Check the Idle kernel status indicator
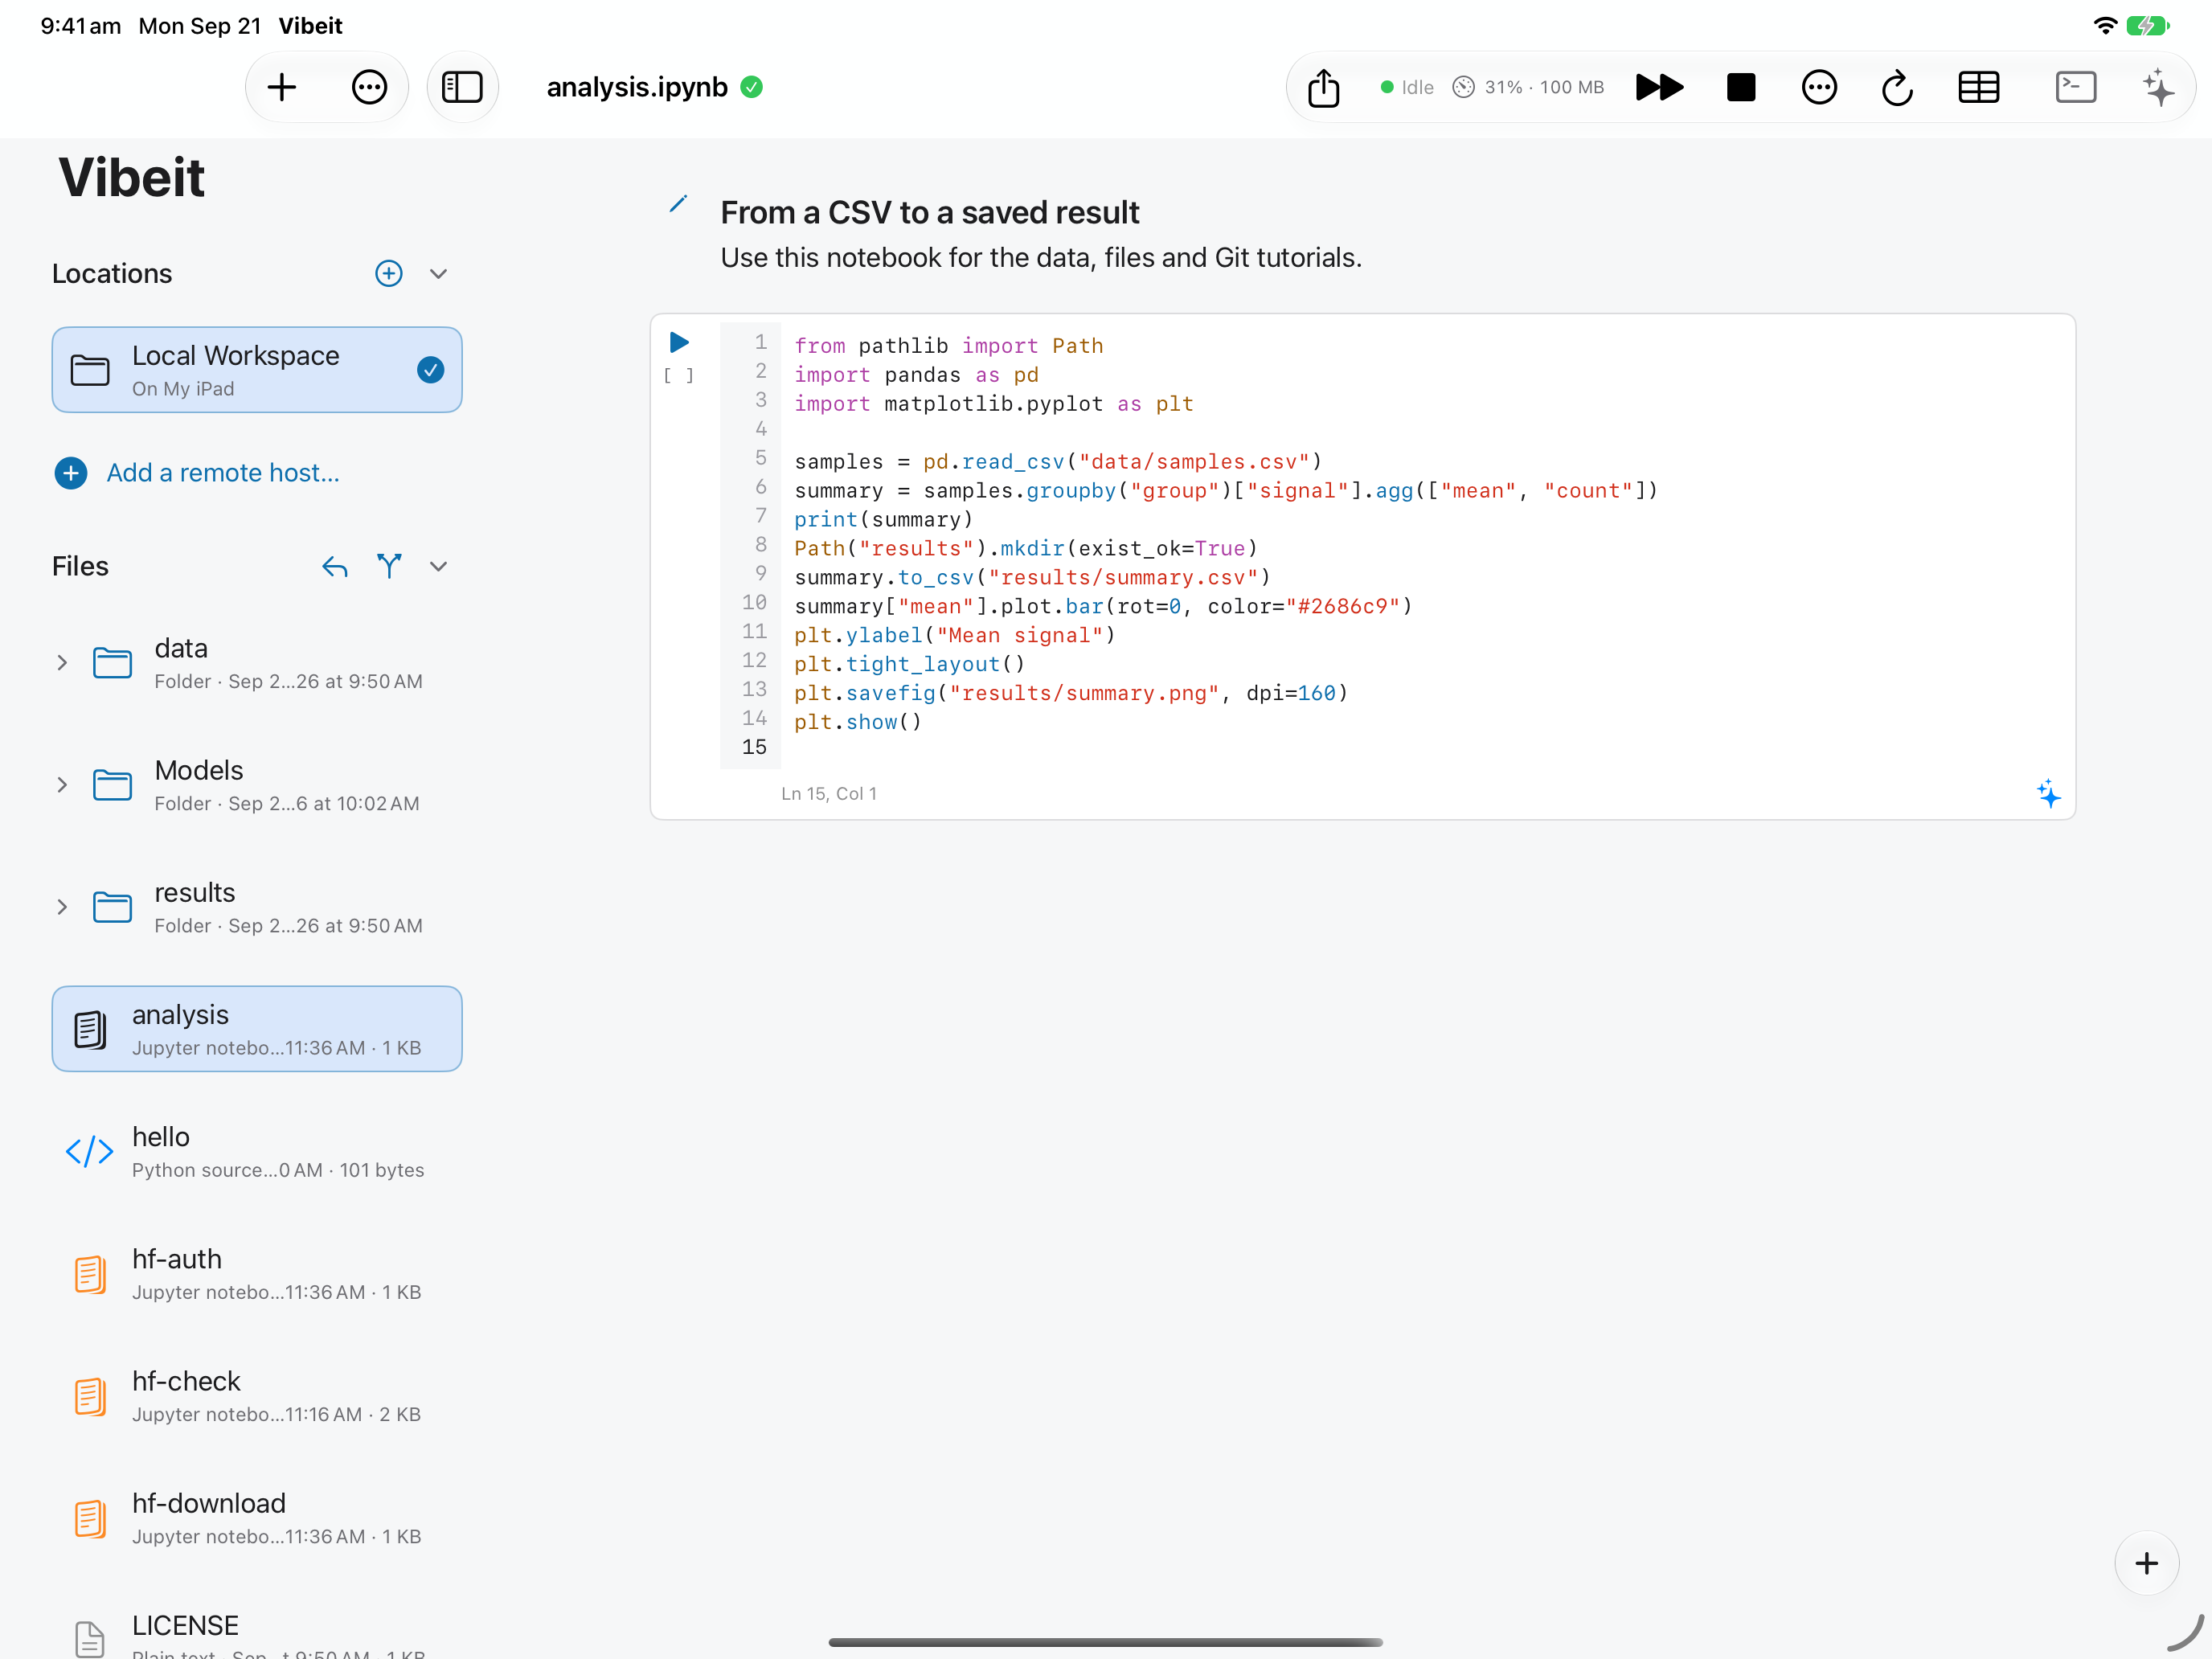2212x1659 pixels. pos(1406,87)
